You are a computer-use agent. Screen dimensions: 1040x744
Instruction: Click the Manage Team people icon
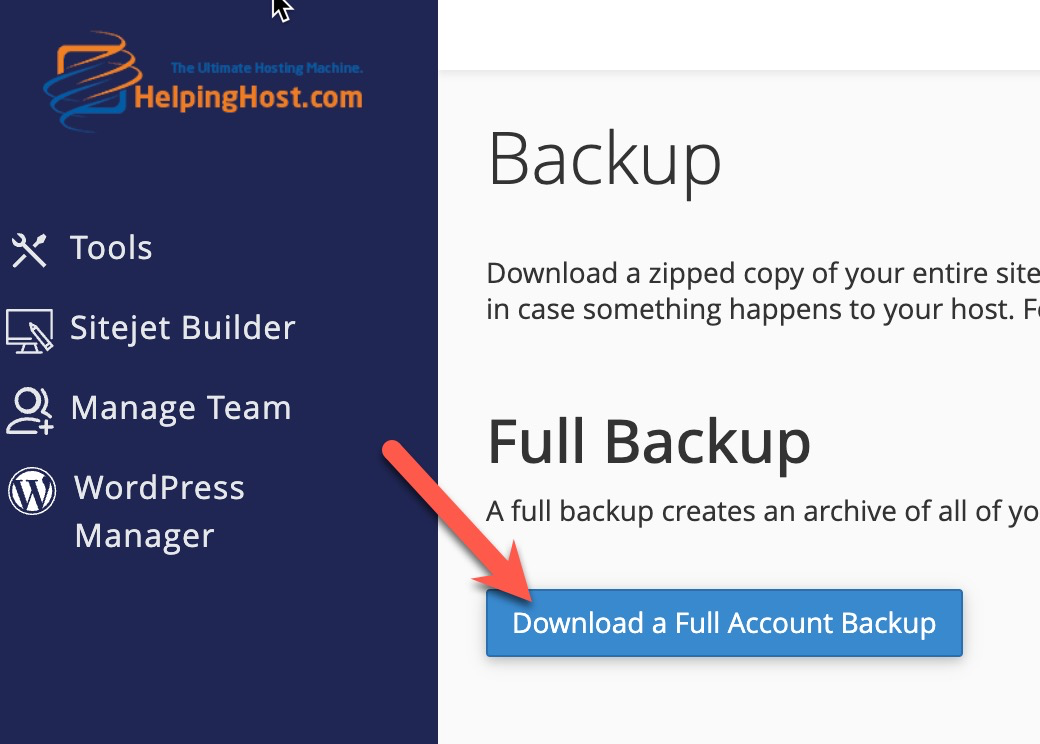coord(30,411)
